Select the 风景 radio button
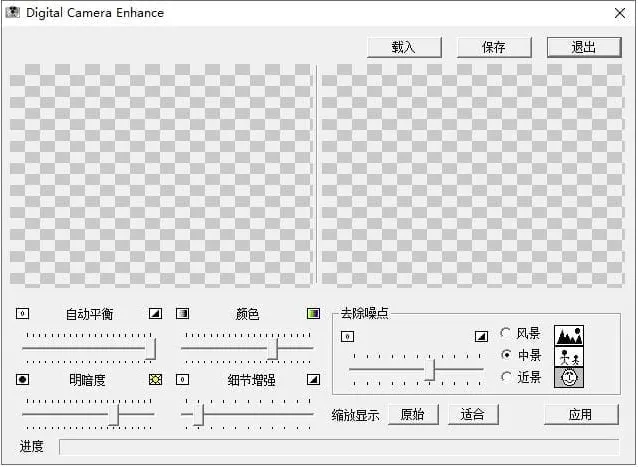This screenshot has height=467, width=638. click(506, 333)
